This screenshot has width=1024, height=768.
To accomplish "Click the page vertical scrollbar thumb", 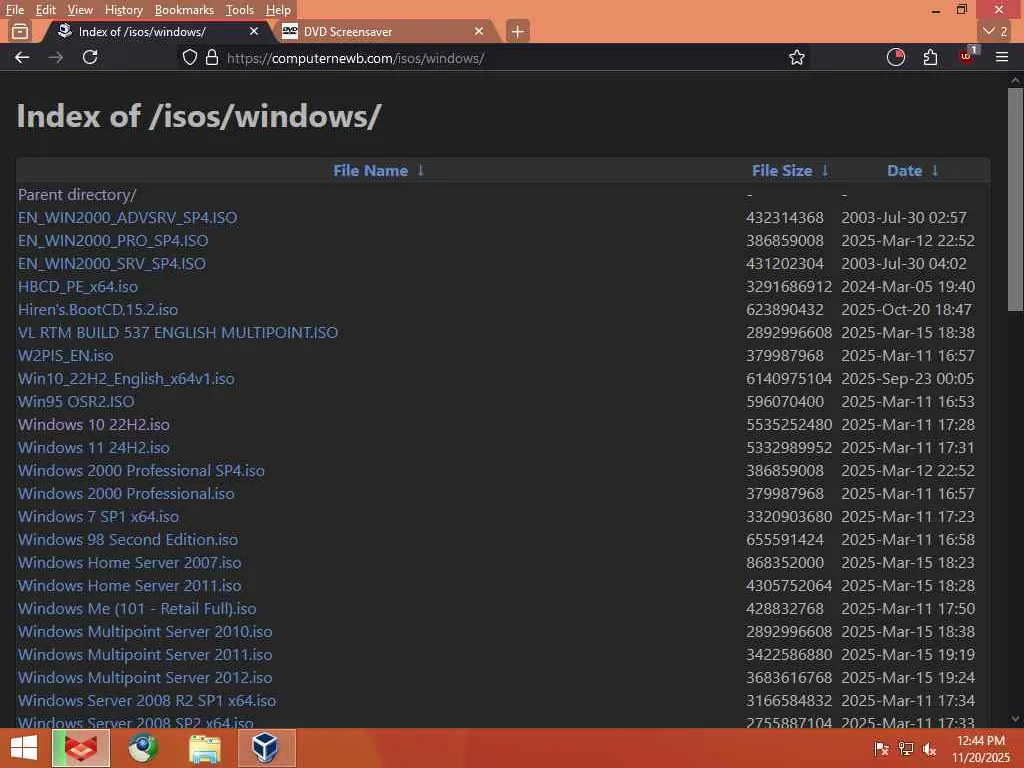I will pos(1015,199).
